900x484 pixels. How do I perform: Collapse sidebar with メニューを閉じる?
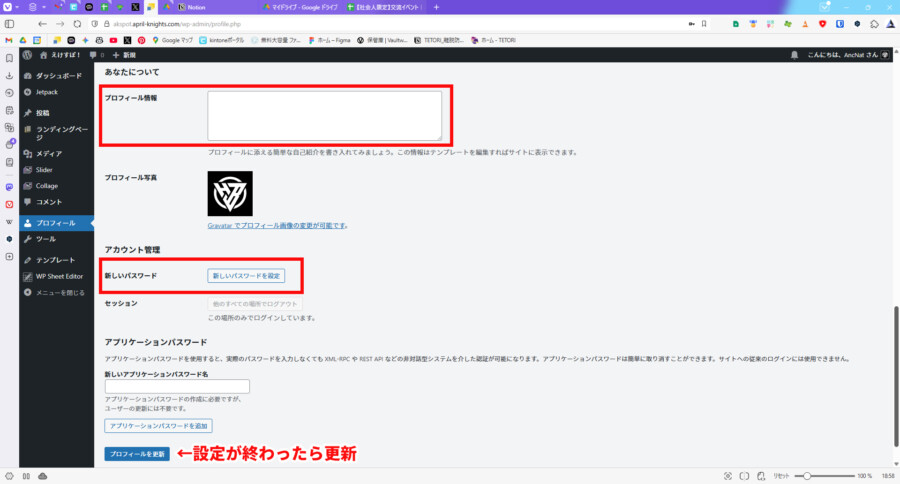(60, 293)
